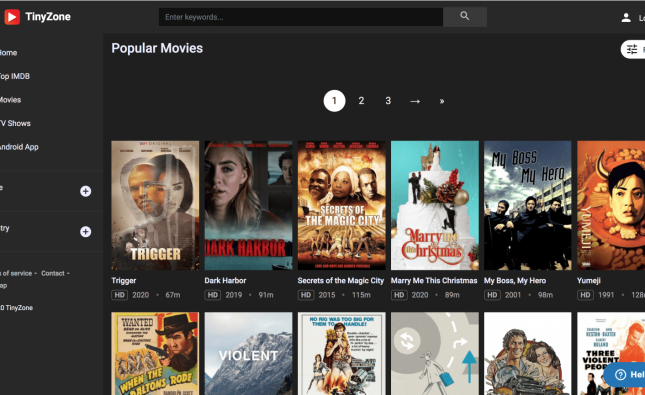
Task: Expand the Genre plus icon in the sidebar
Action: tap(86, 191)
